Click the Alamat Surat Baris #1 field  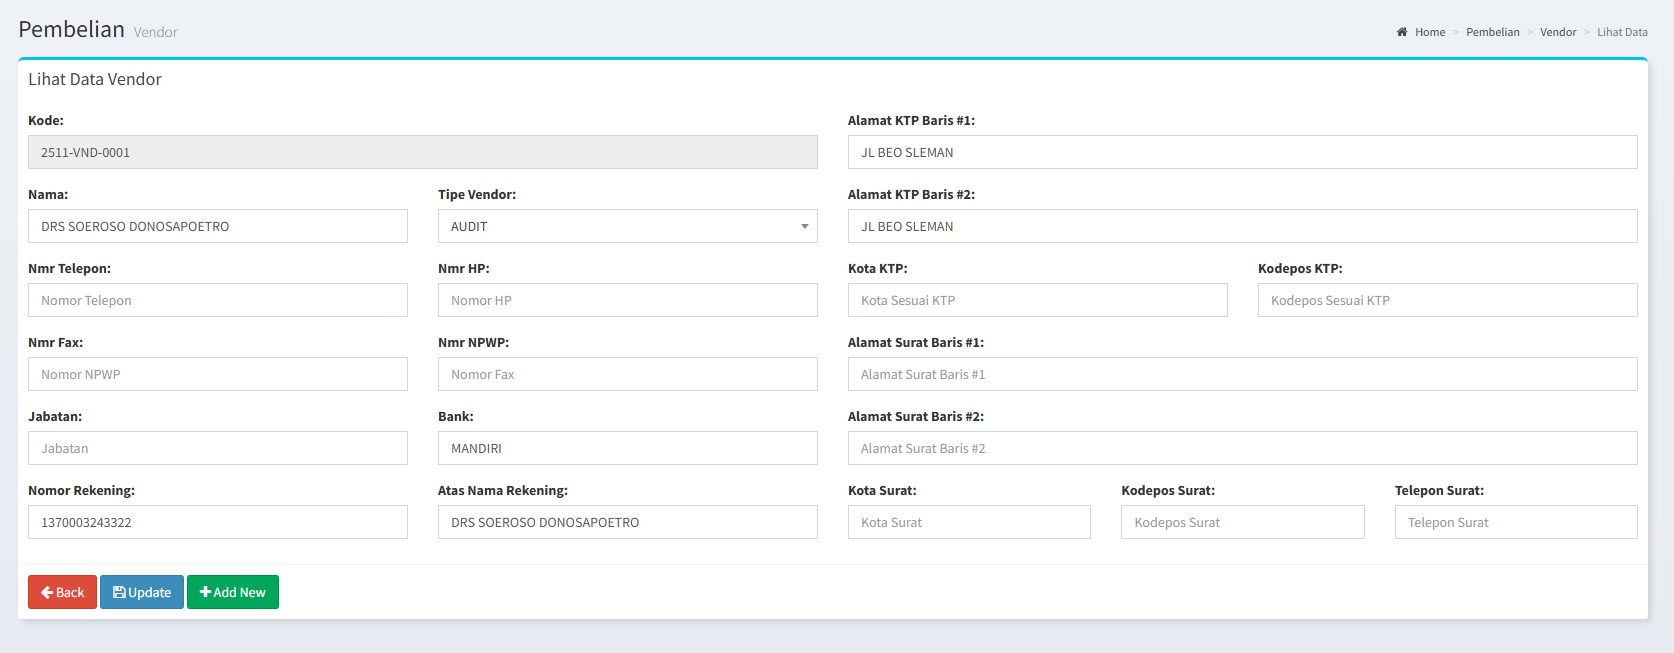point(1242,374)
